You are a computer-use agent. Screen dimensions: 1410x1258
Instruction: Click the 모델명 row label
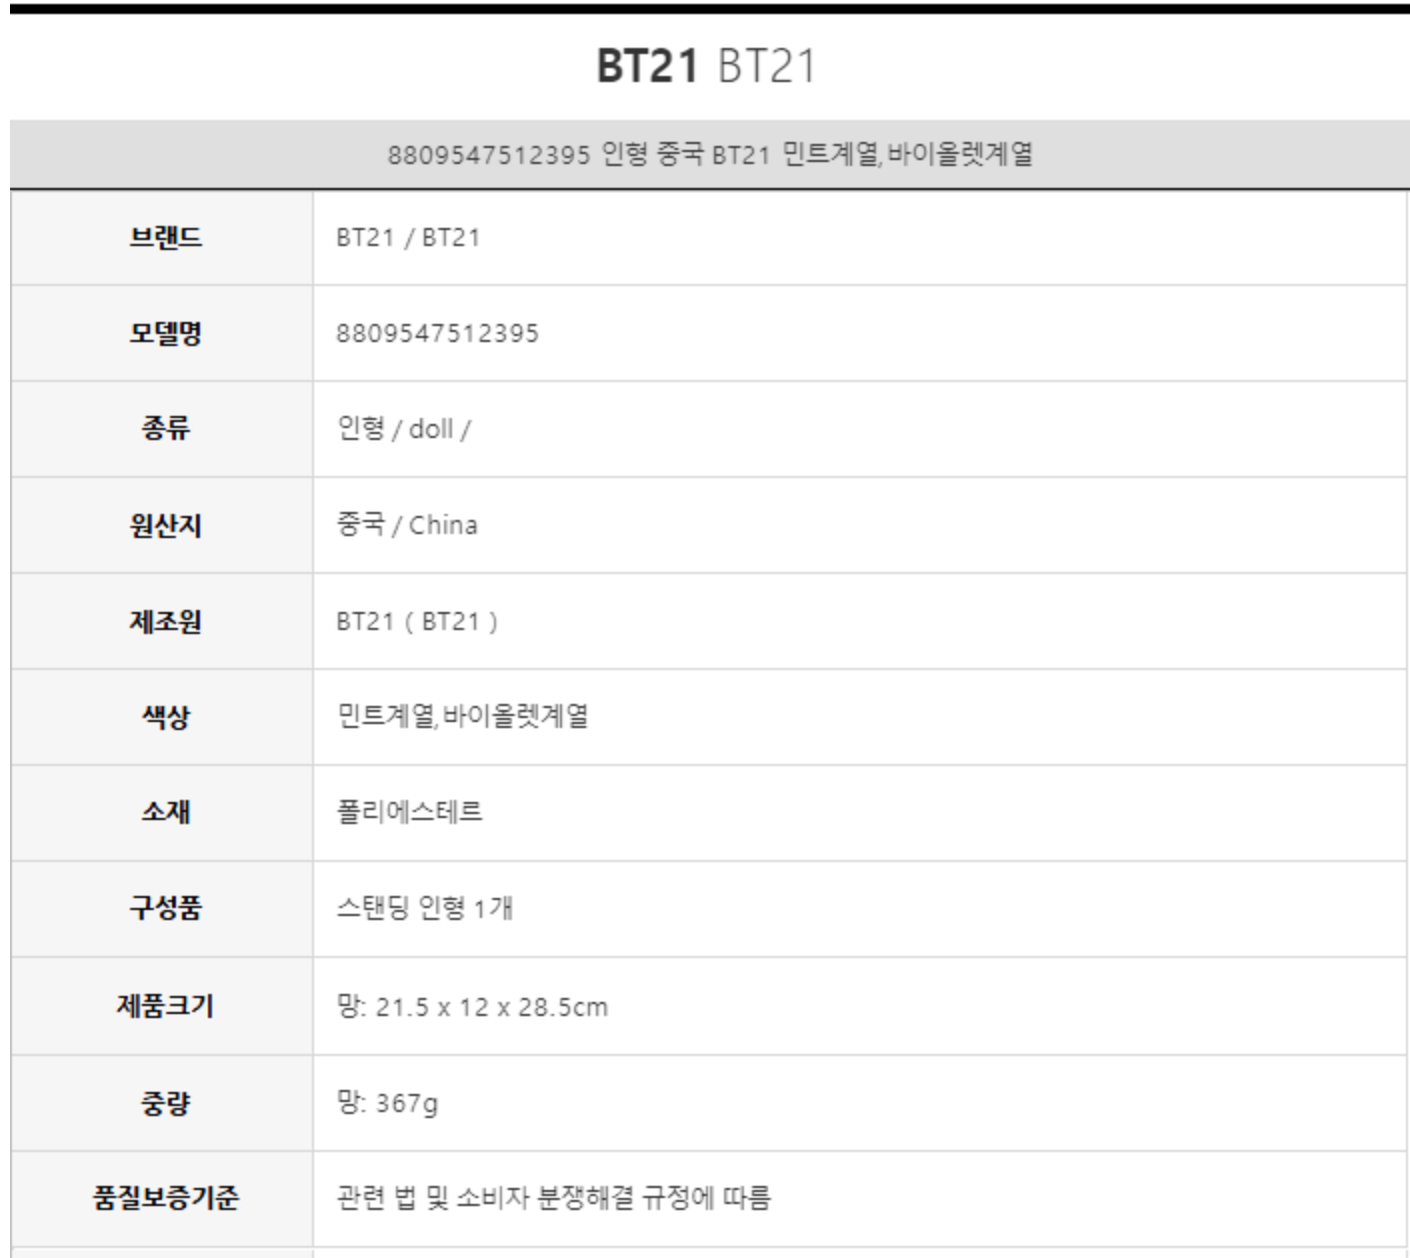coord(165,333)
